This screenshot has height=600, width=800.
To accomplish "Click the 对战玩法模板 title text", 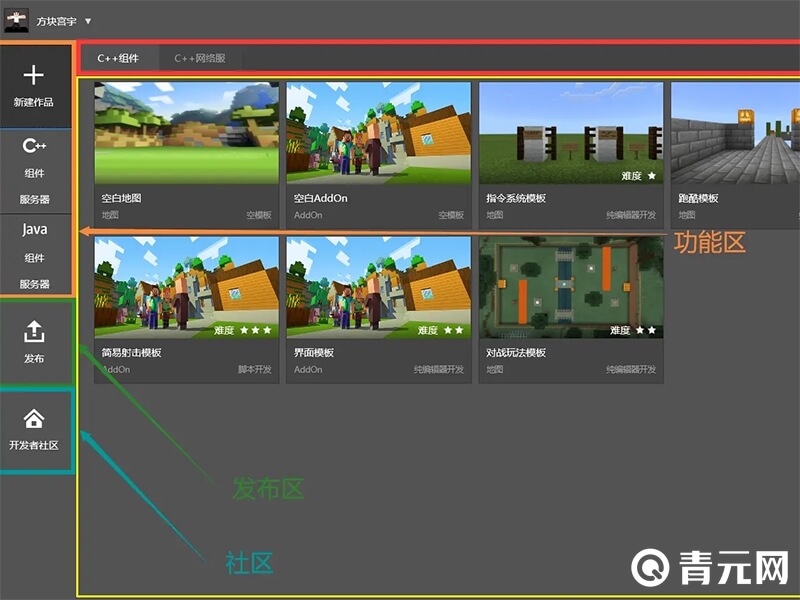I will 516,353.
